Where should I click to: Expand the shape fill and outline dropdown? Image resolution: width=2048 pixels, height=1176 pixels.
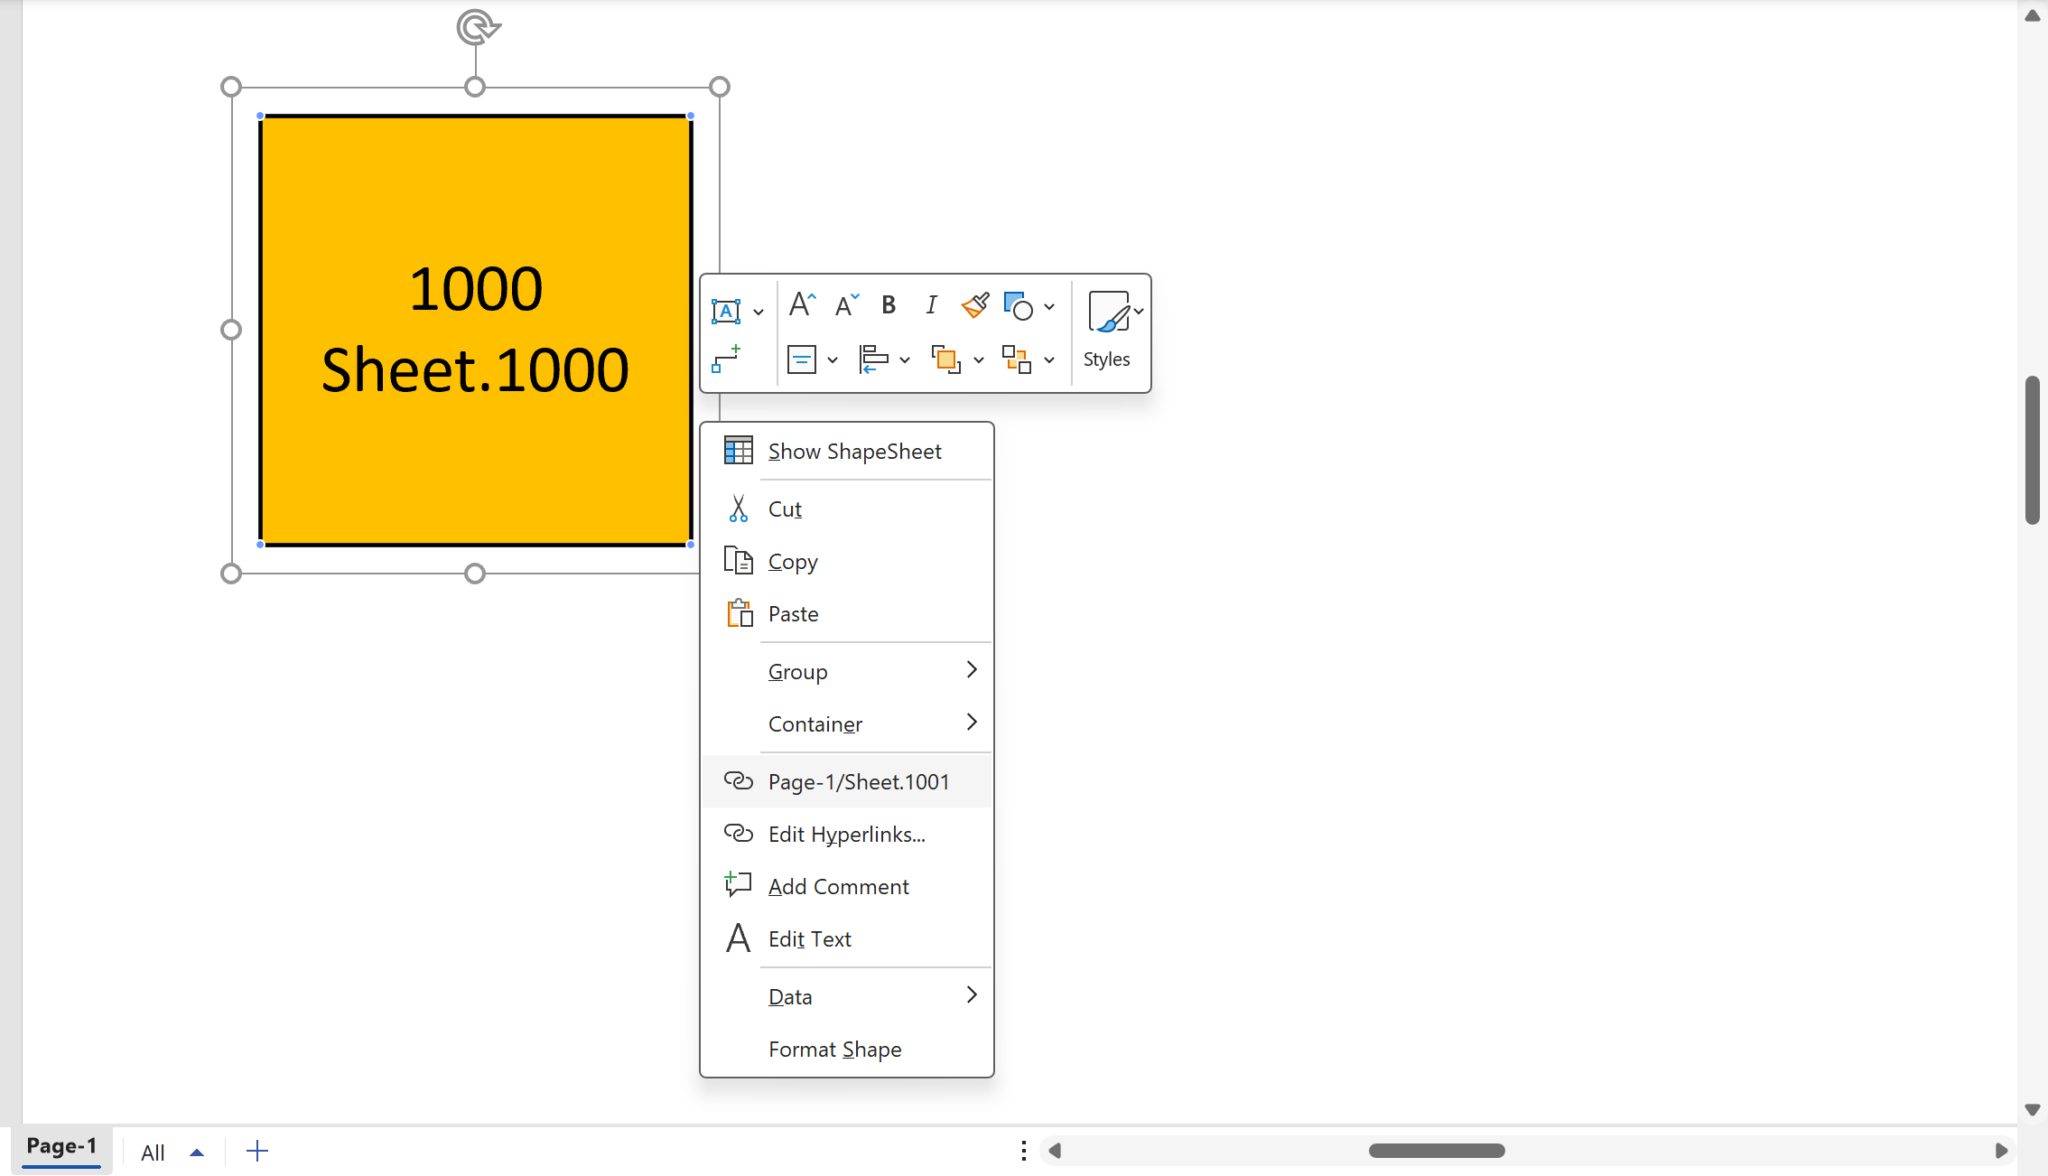(1047, 307)
